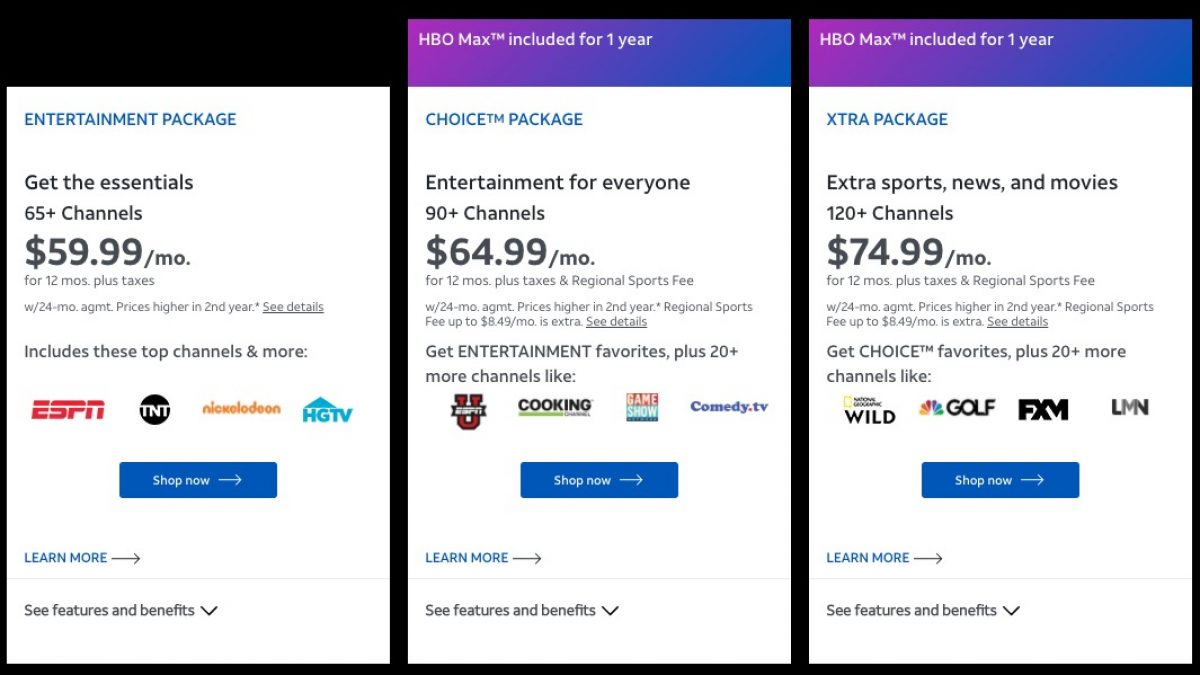1200x675 pixels.
Task: Click the Comedy.tv logo
Action: (x=729, y=407)
